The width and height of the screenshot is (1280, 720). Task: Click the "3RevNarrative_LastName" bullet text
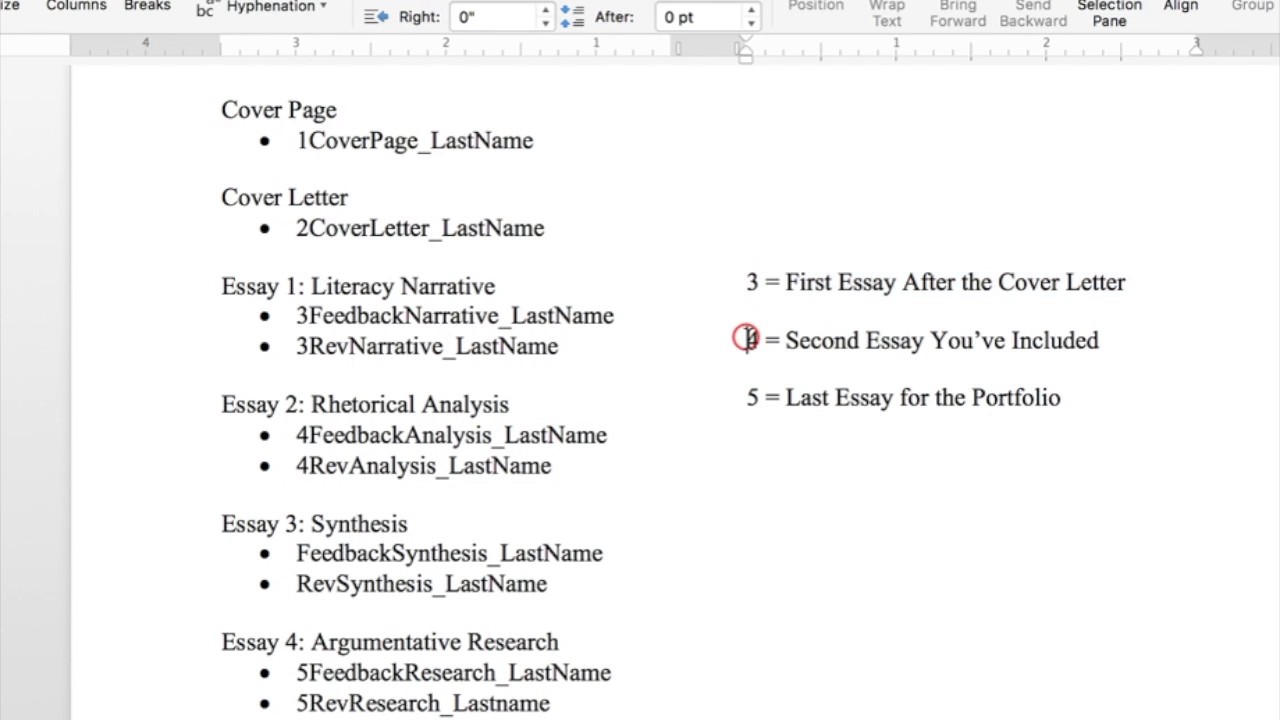coord(427,347)
